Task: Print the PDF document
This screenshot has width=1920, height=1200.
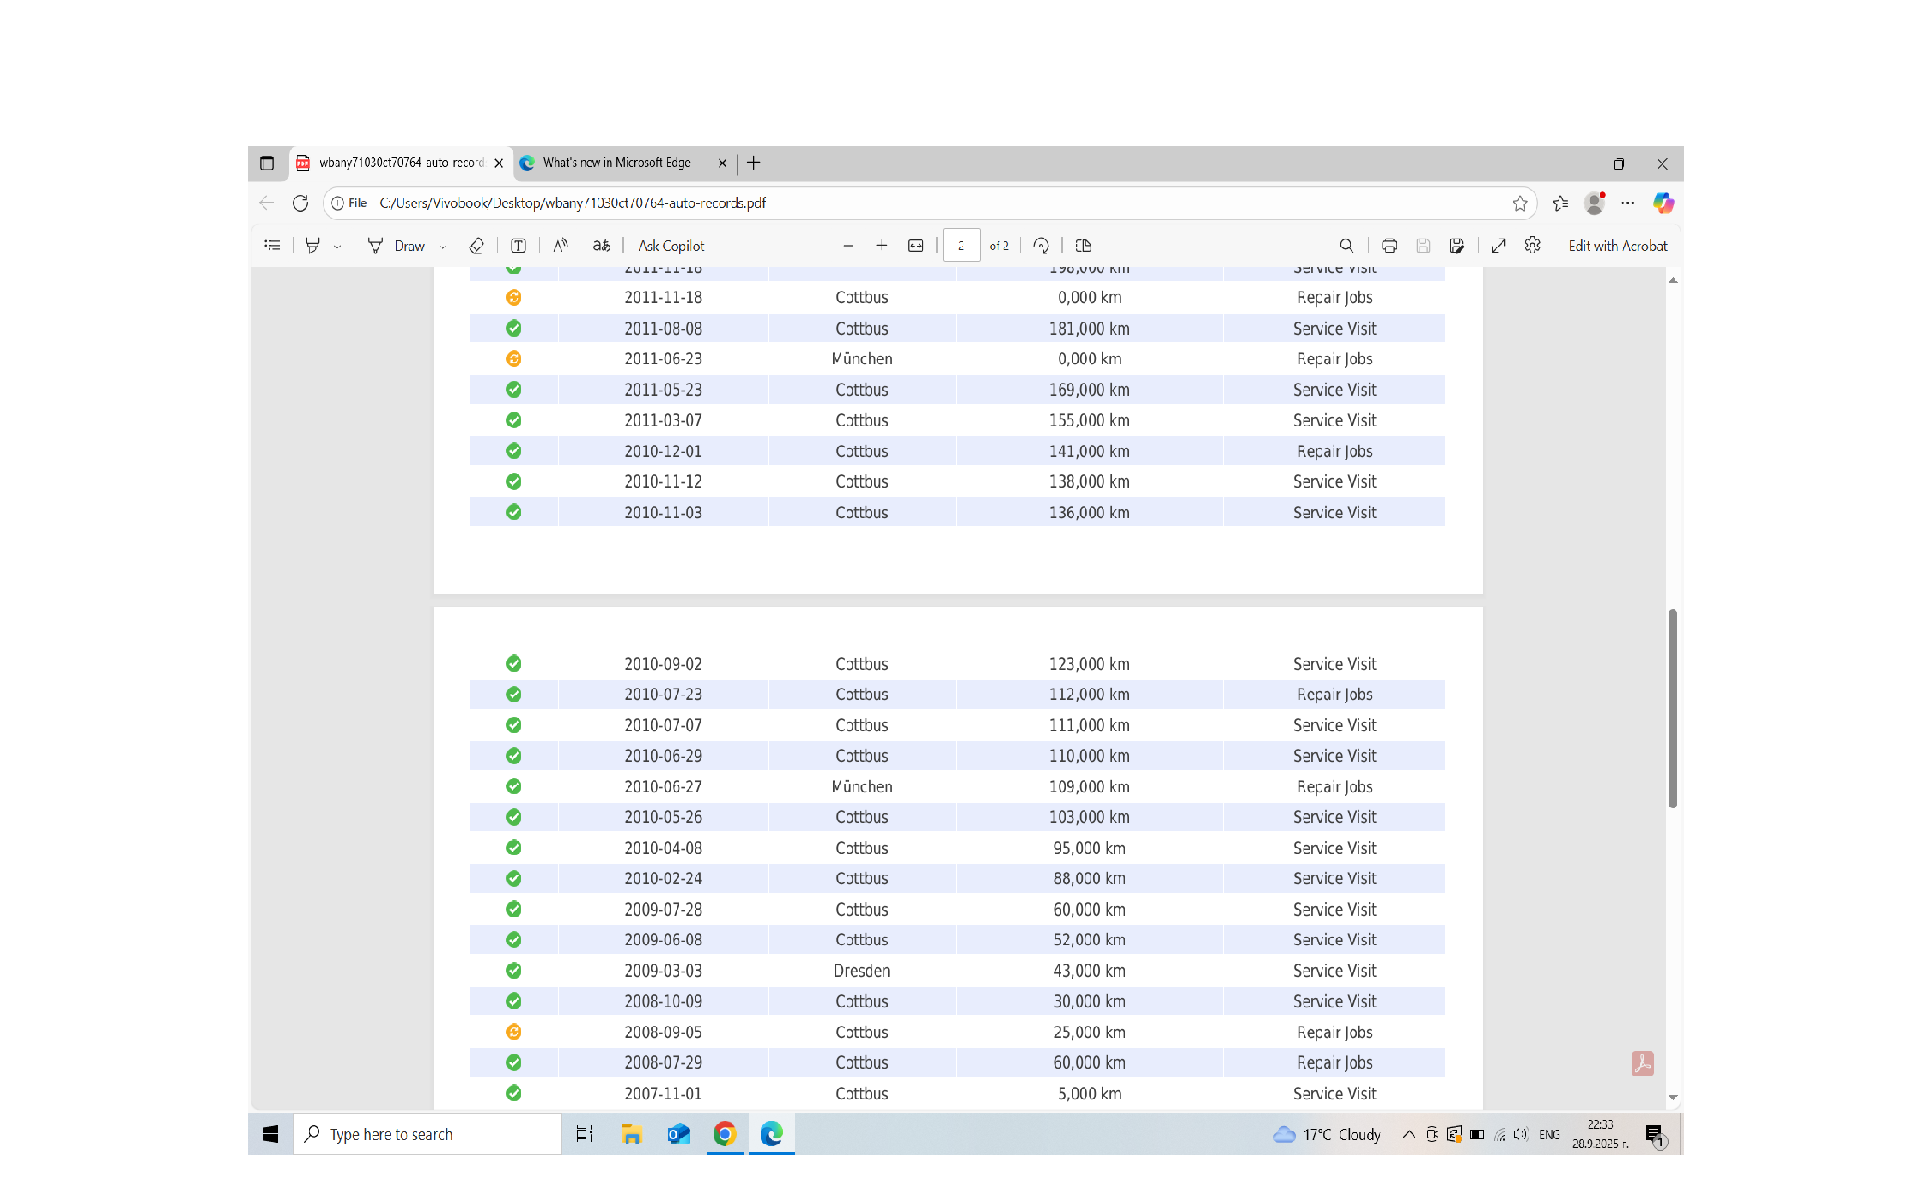Action: (1389, 245)
